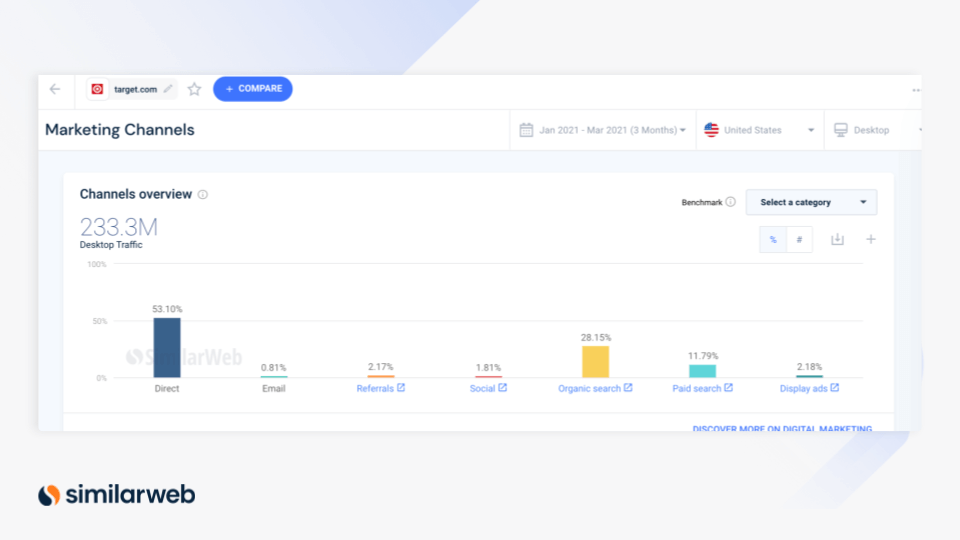Click the desktop monitor icon

pos(841,130)
